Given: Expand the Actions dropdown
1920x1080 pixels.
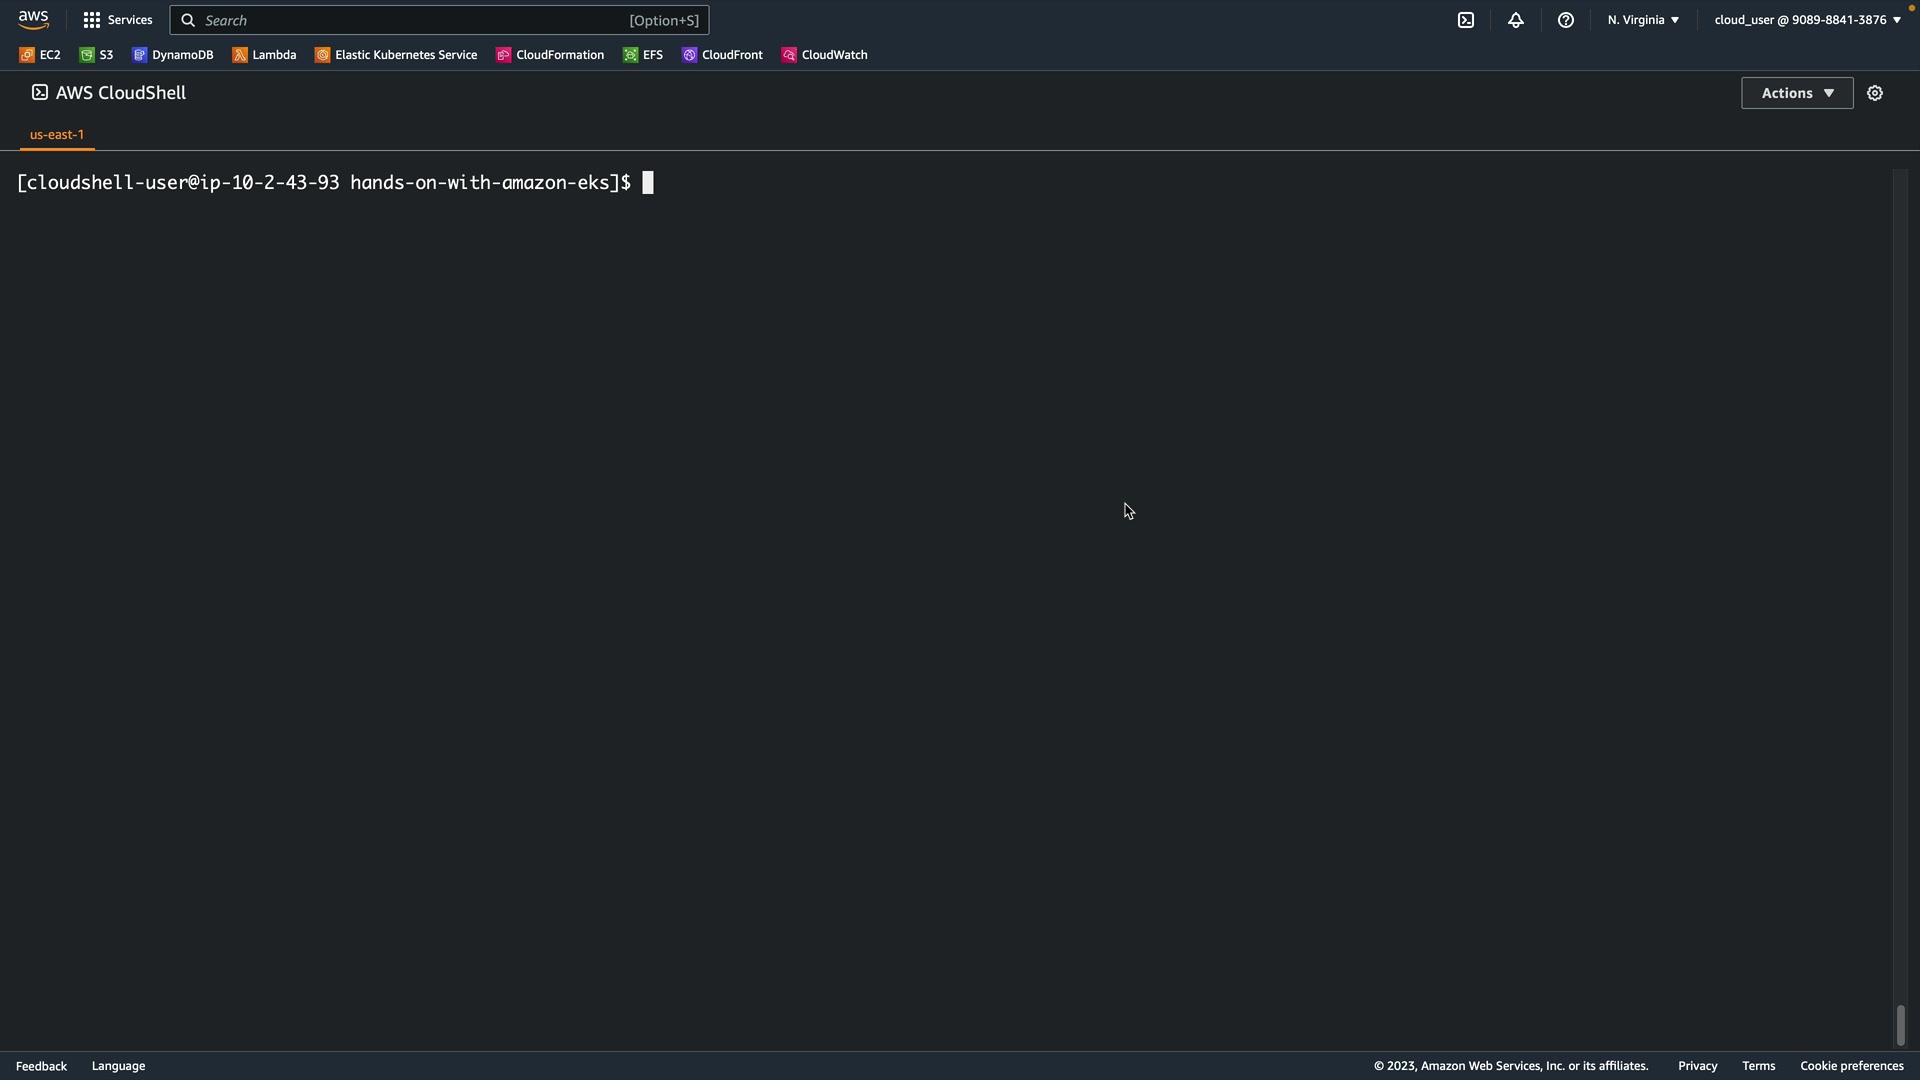Looking at the screenshot, I should (x=1797, y=93).
